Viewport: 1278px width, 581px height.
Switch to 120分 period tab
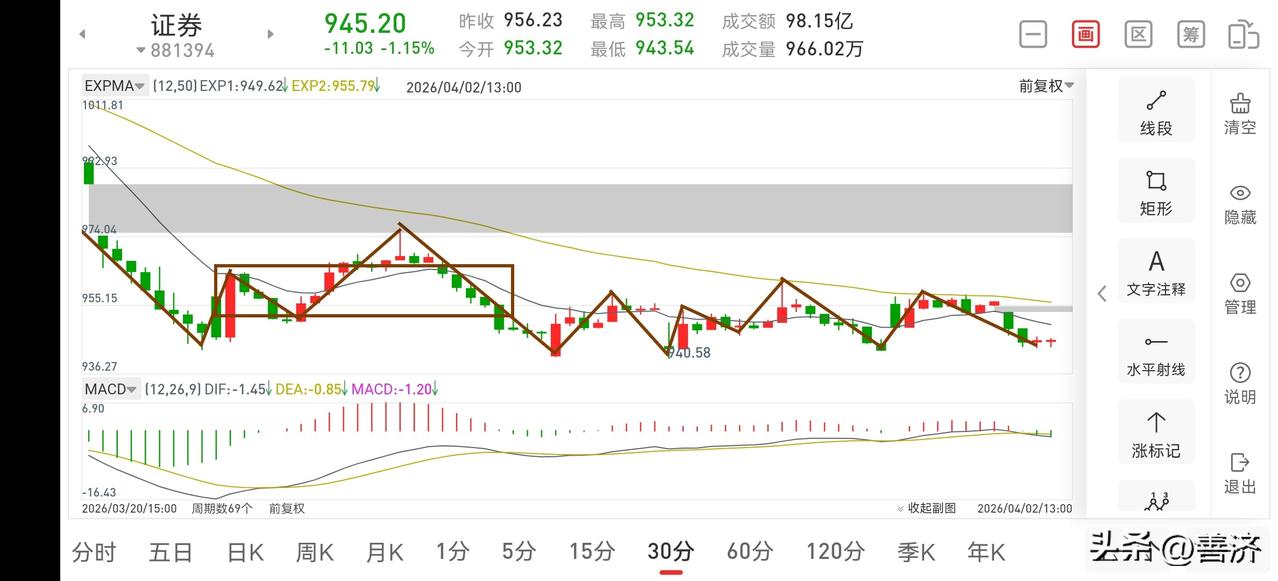click(835, 551)
